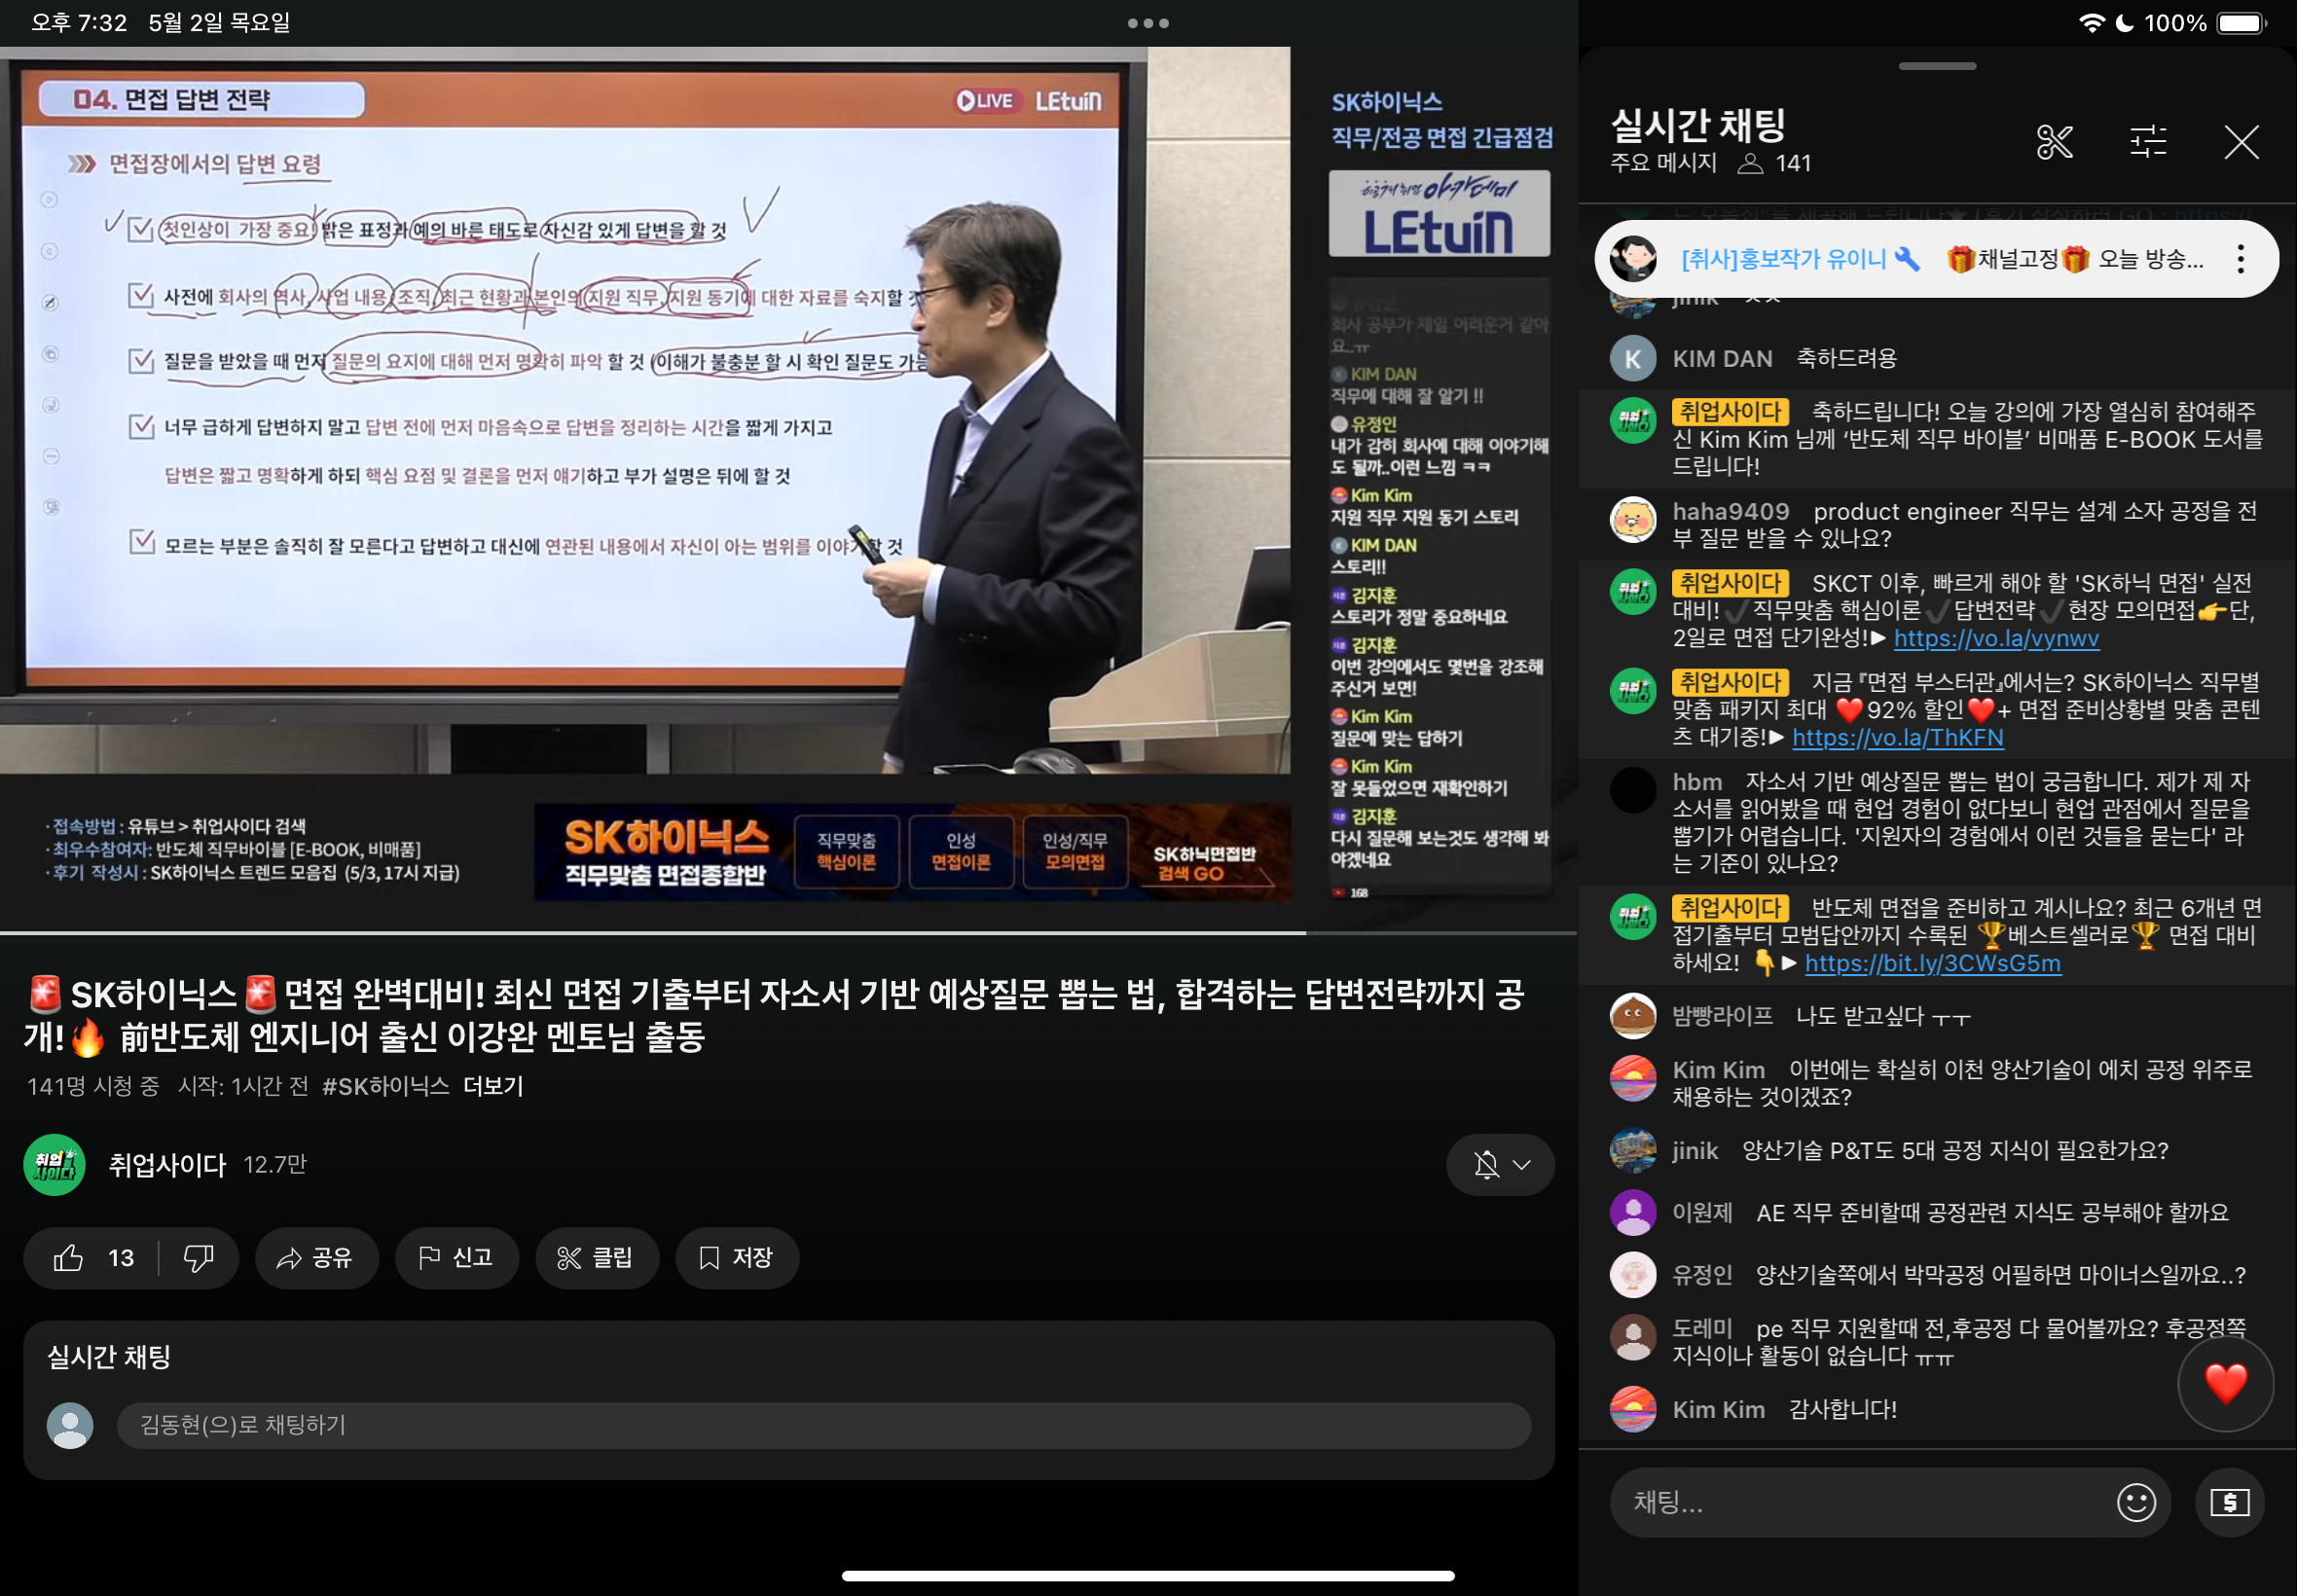Open 도레미 chat avatar

(x=1633, y=1337)
